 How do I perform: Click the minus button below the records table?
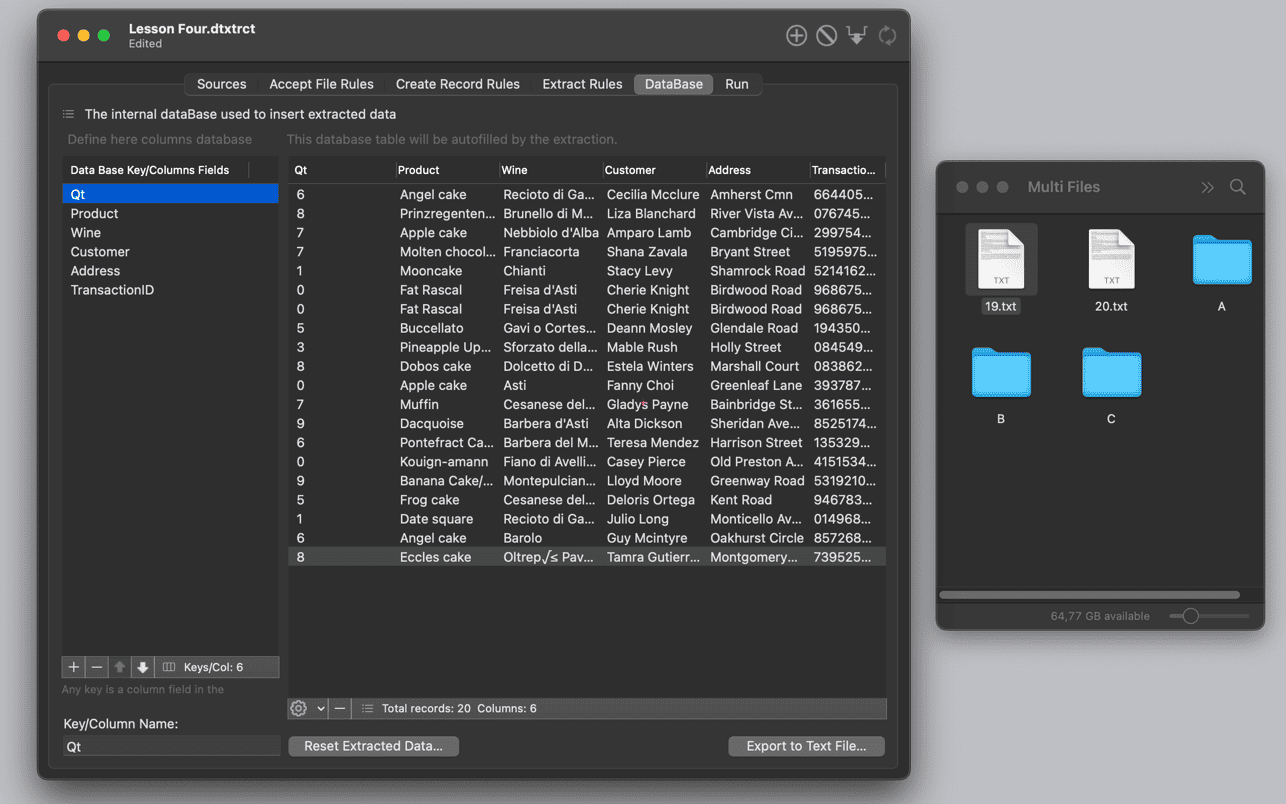pos(340,708)
